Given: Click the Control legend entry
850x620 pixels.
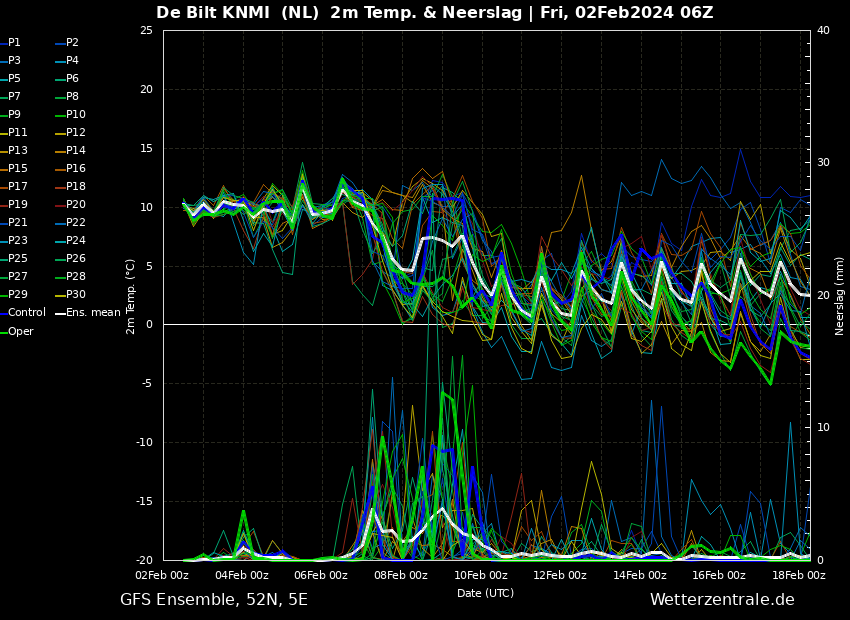Looking at the screenshot, I should pos(27,313).
